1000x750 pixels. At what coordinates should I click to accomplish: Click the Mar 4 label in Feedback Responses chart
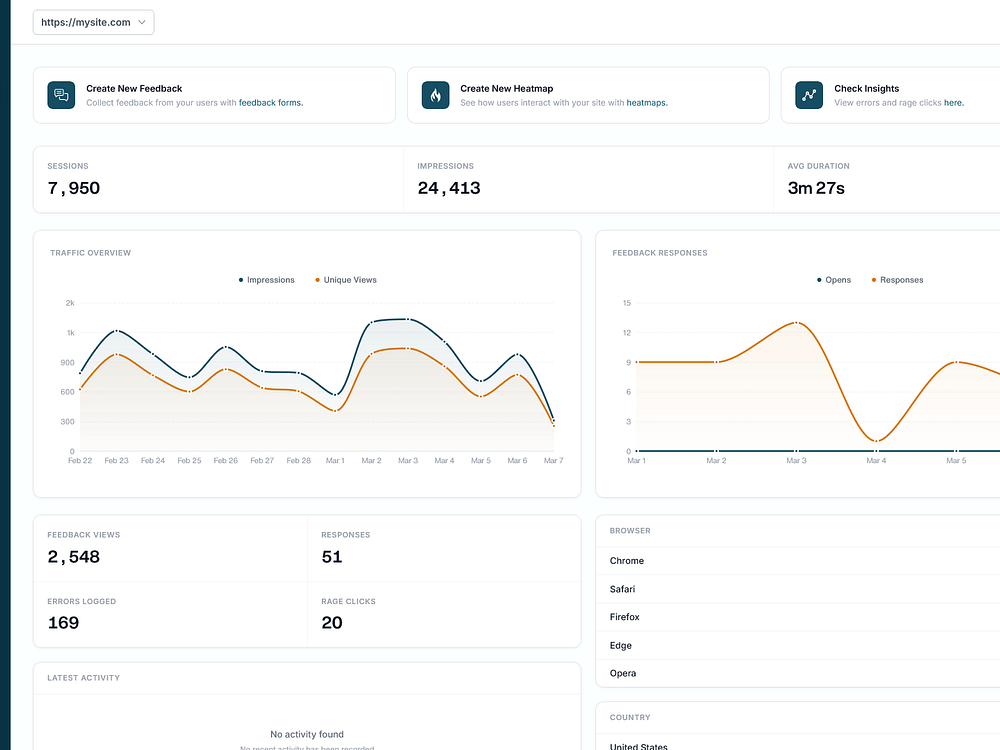876,460
